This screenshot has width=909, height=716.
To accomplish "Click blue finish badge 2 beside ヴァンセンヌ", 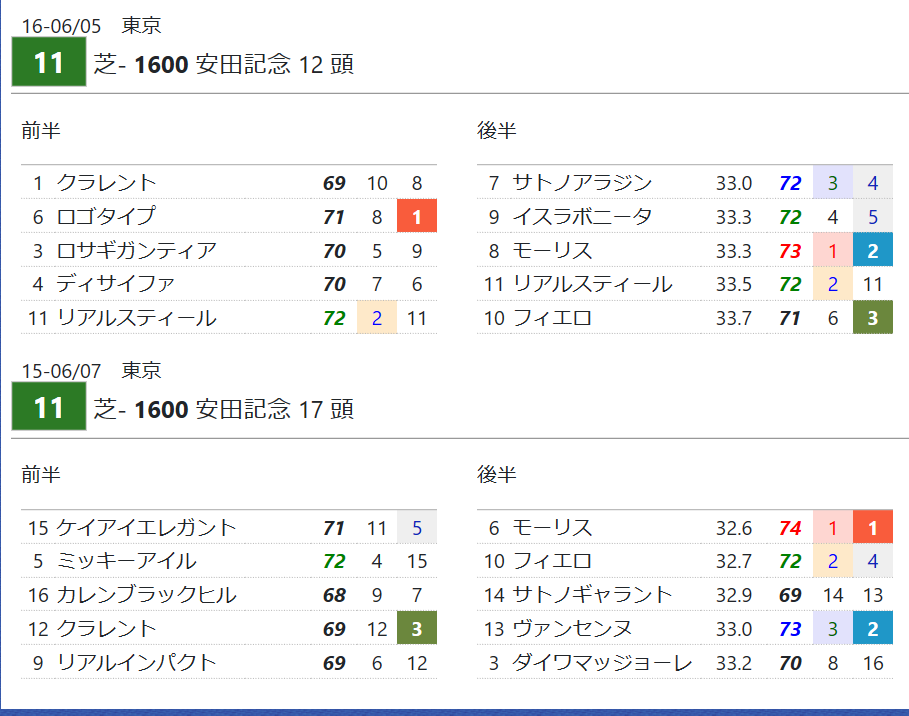I will 872,628.
